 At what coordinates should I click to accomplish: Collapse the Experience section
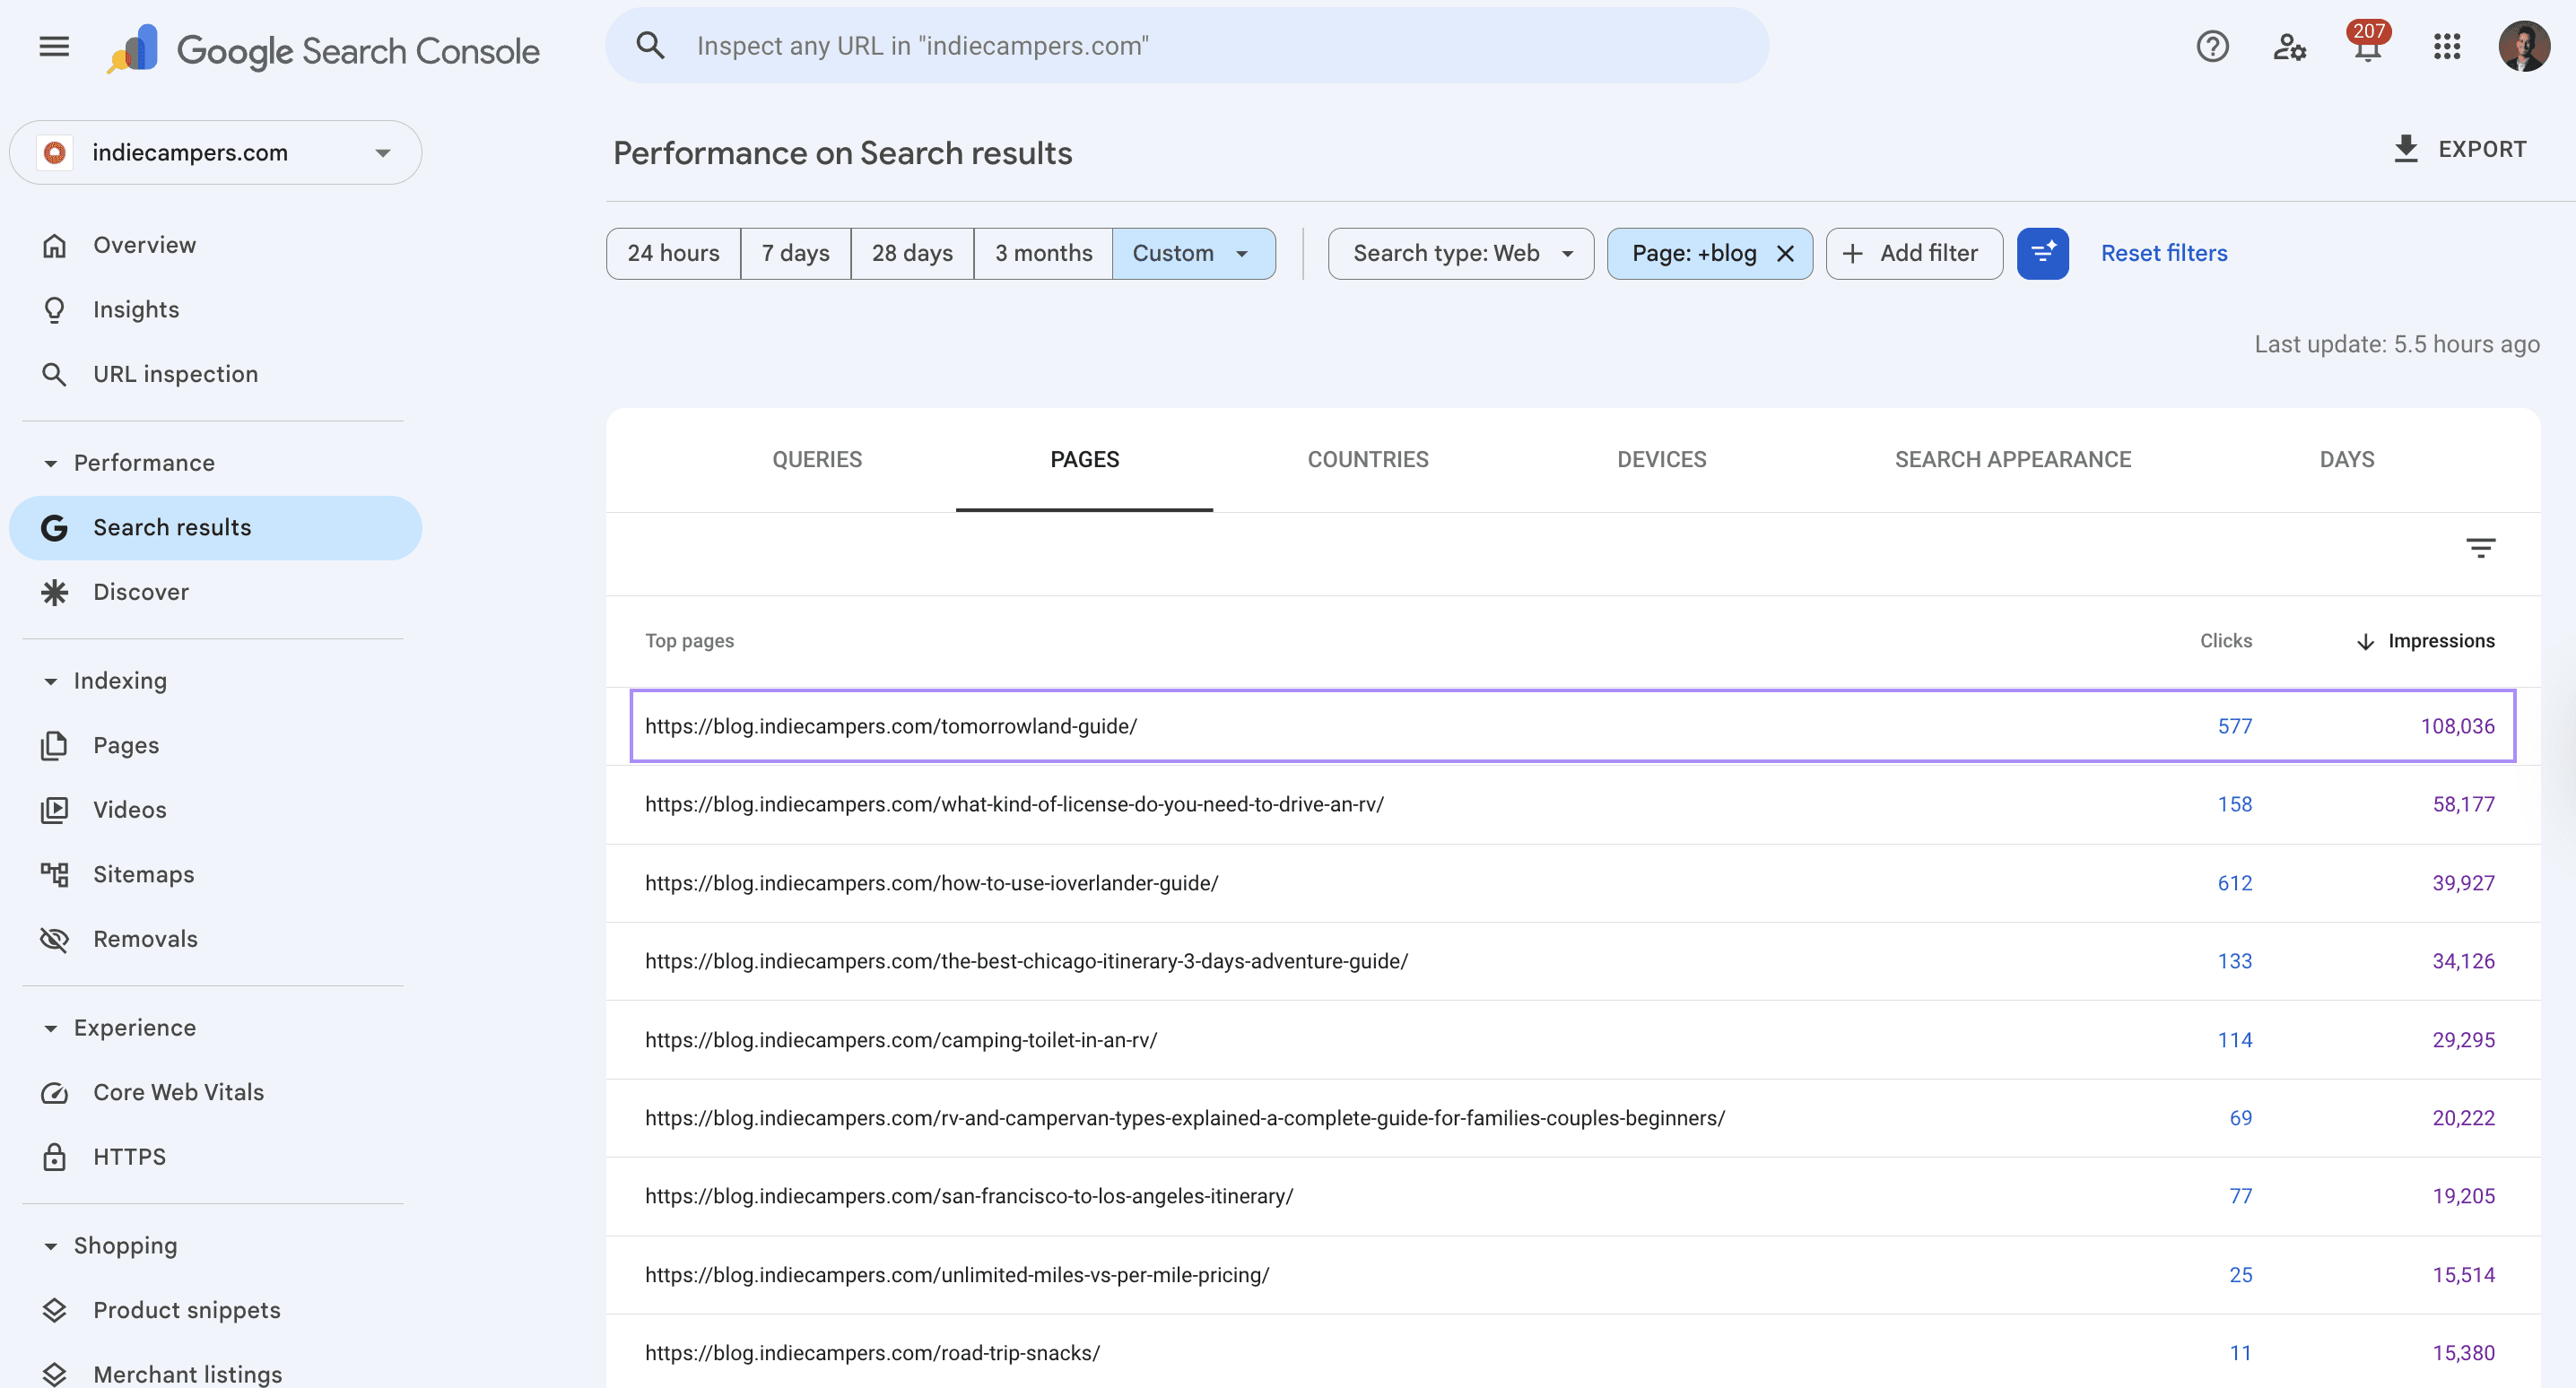pyautogui.click(x=50, y=1028)
